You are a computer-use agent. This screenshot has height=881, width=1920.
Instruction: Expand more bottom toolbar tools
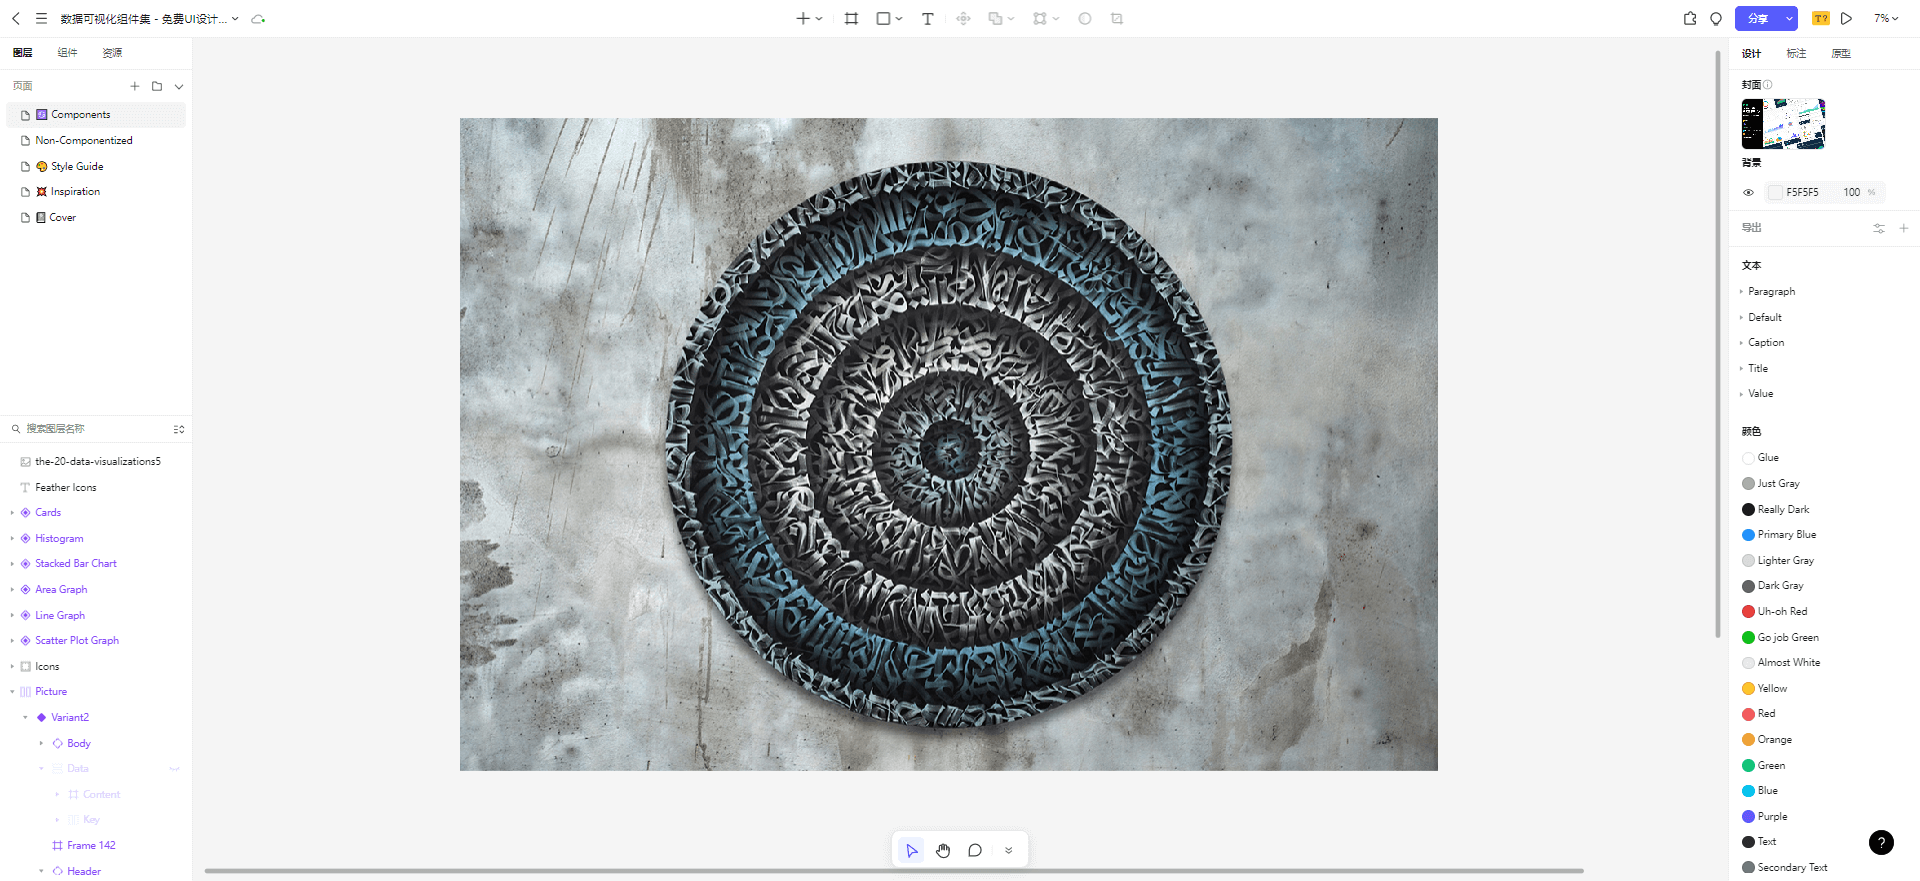coord(1008,850)
